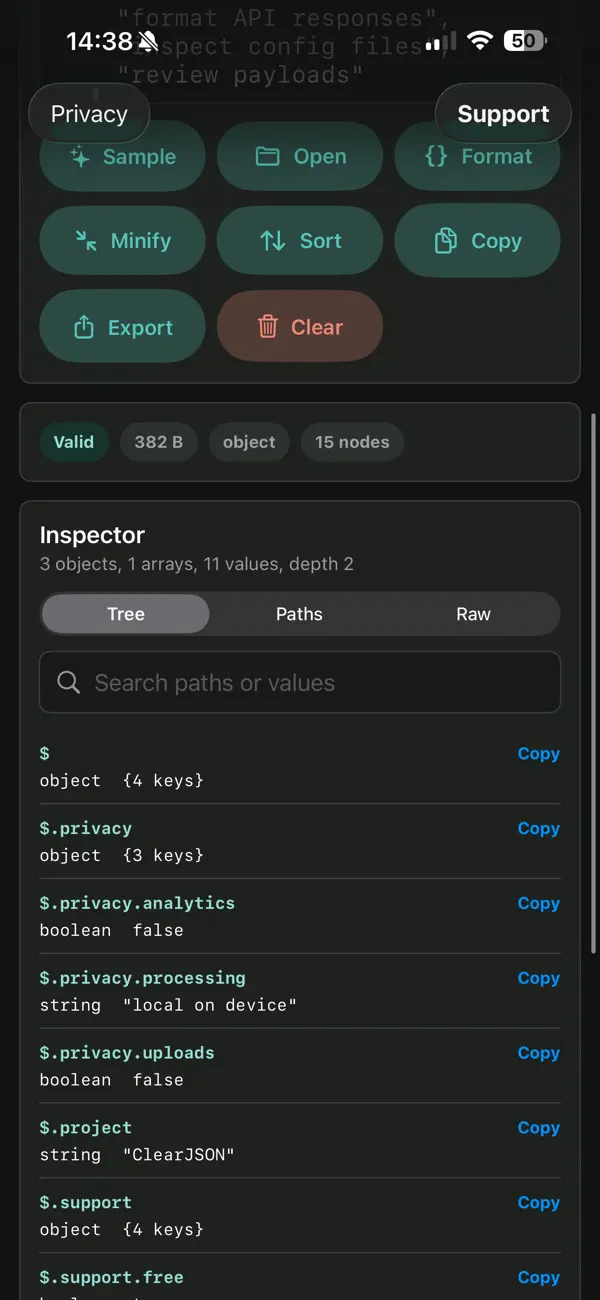
Task: Tap the Minify button label
Action: 141,241
